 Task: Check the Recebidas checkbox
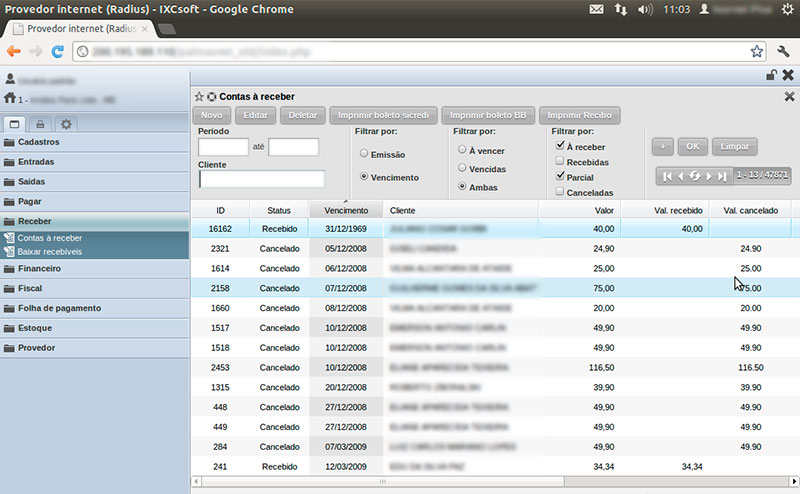560,161
